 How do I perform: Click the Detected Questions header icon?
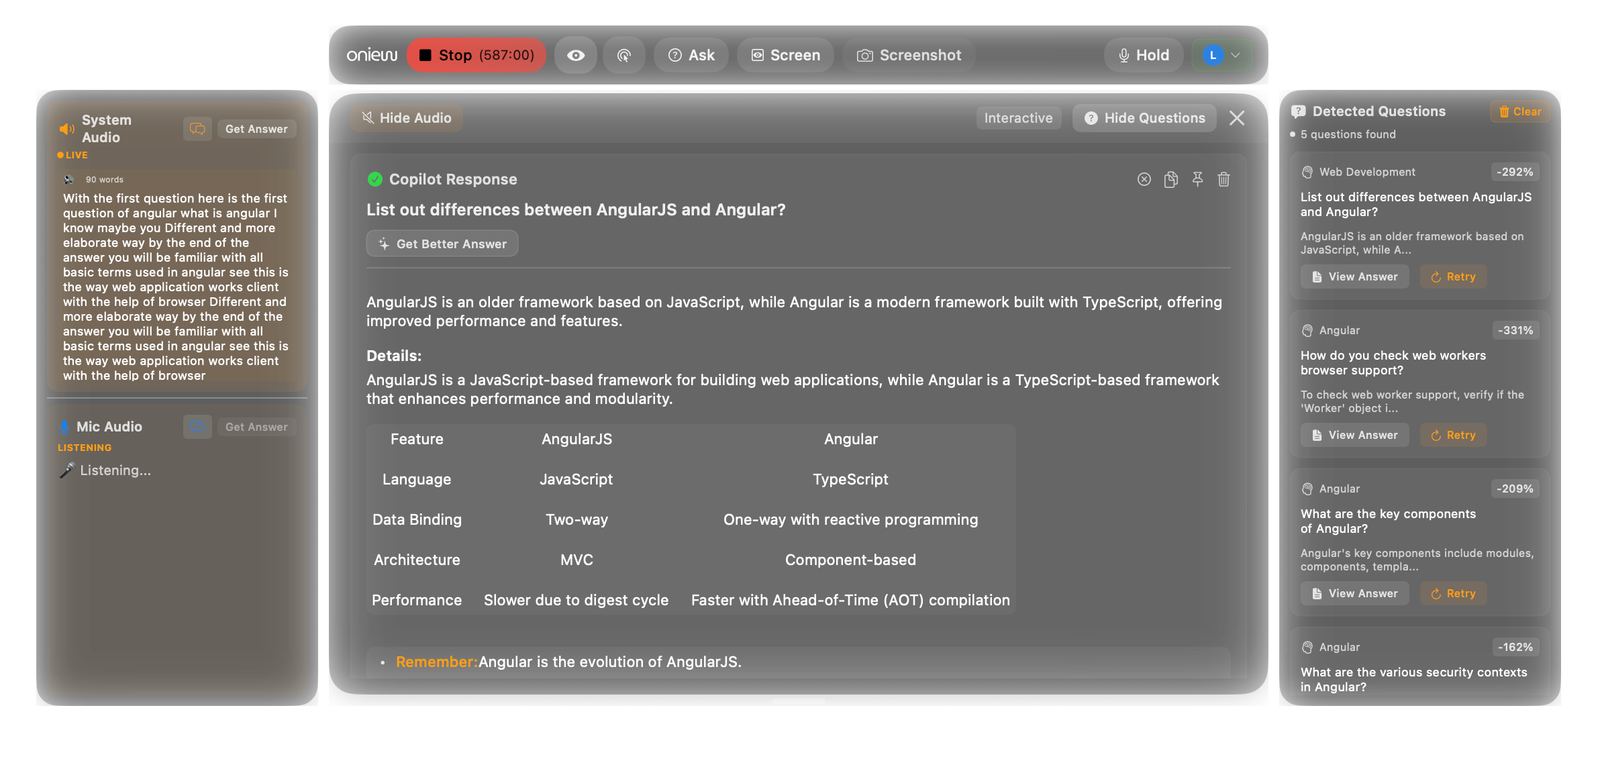point(1298,112)
